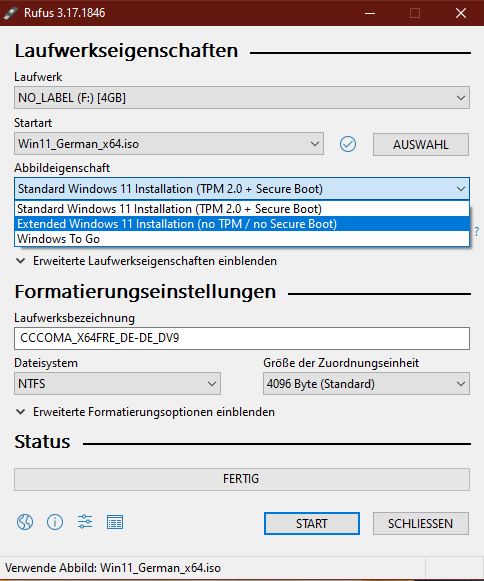Image resolution: width=484 pixels, height=581 pixels.
Task: Collapse the Abbildeigenschaft dropdown
Action: point(242,189)
